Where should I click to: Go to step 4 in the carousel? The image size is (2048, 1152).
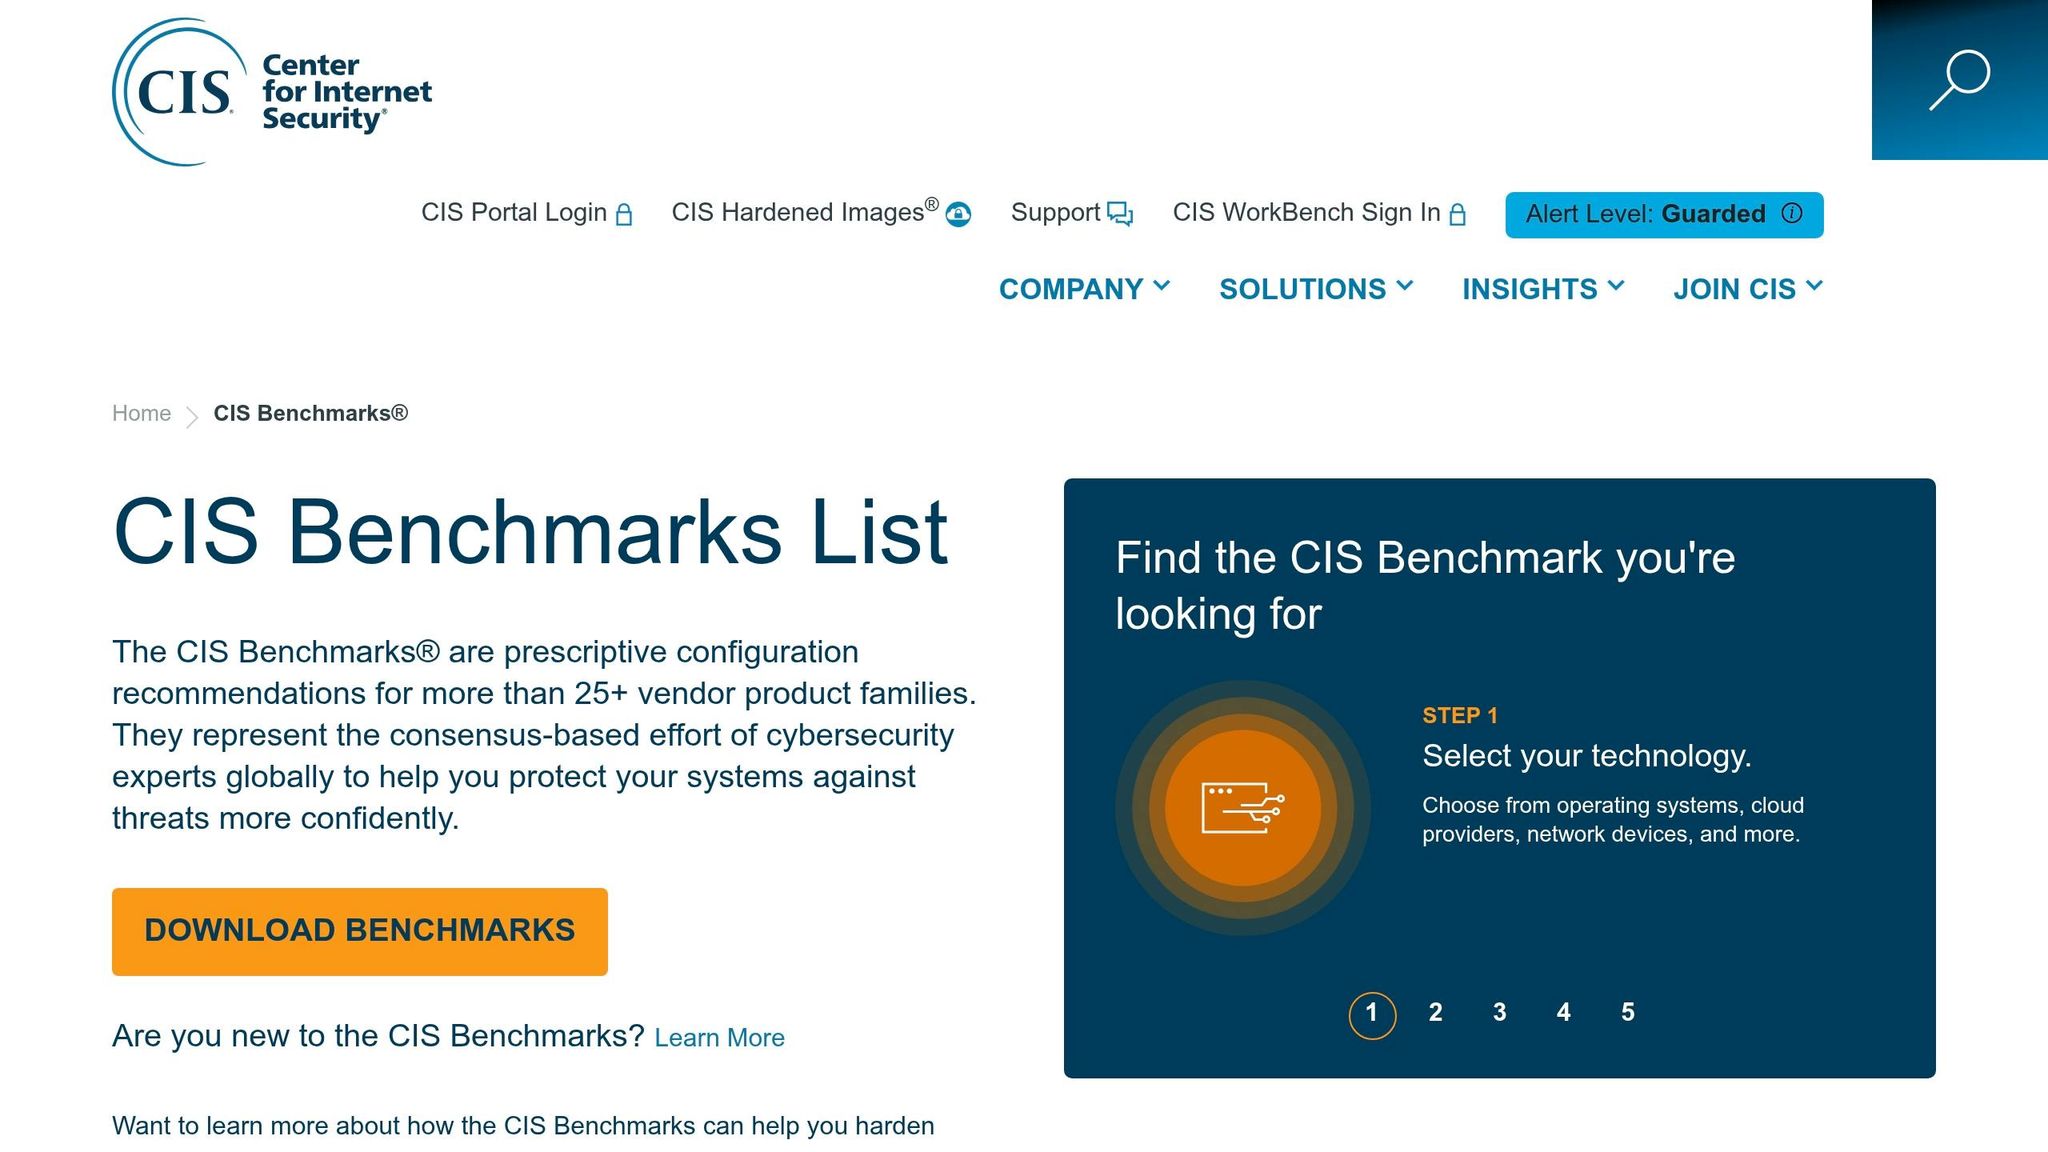click(1564, 1013)
